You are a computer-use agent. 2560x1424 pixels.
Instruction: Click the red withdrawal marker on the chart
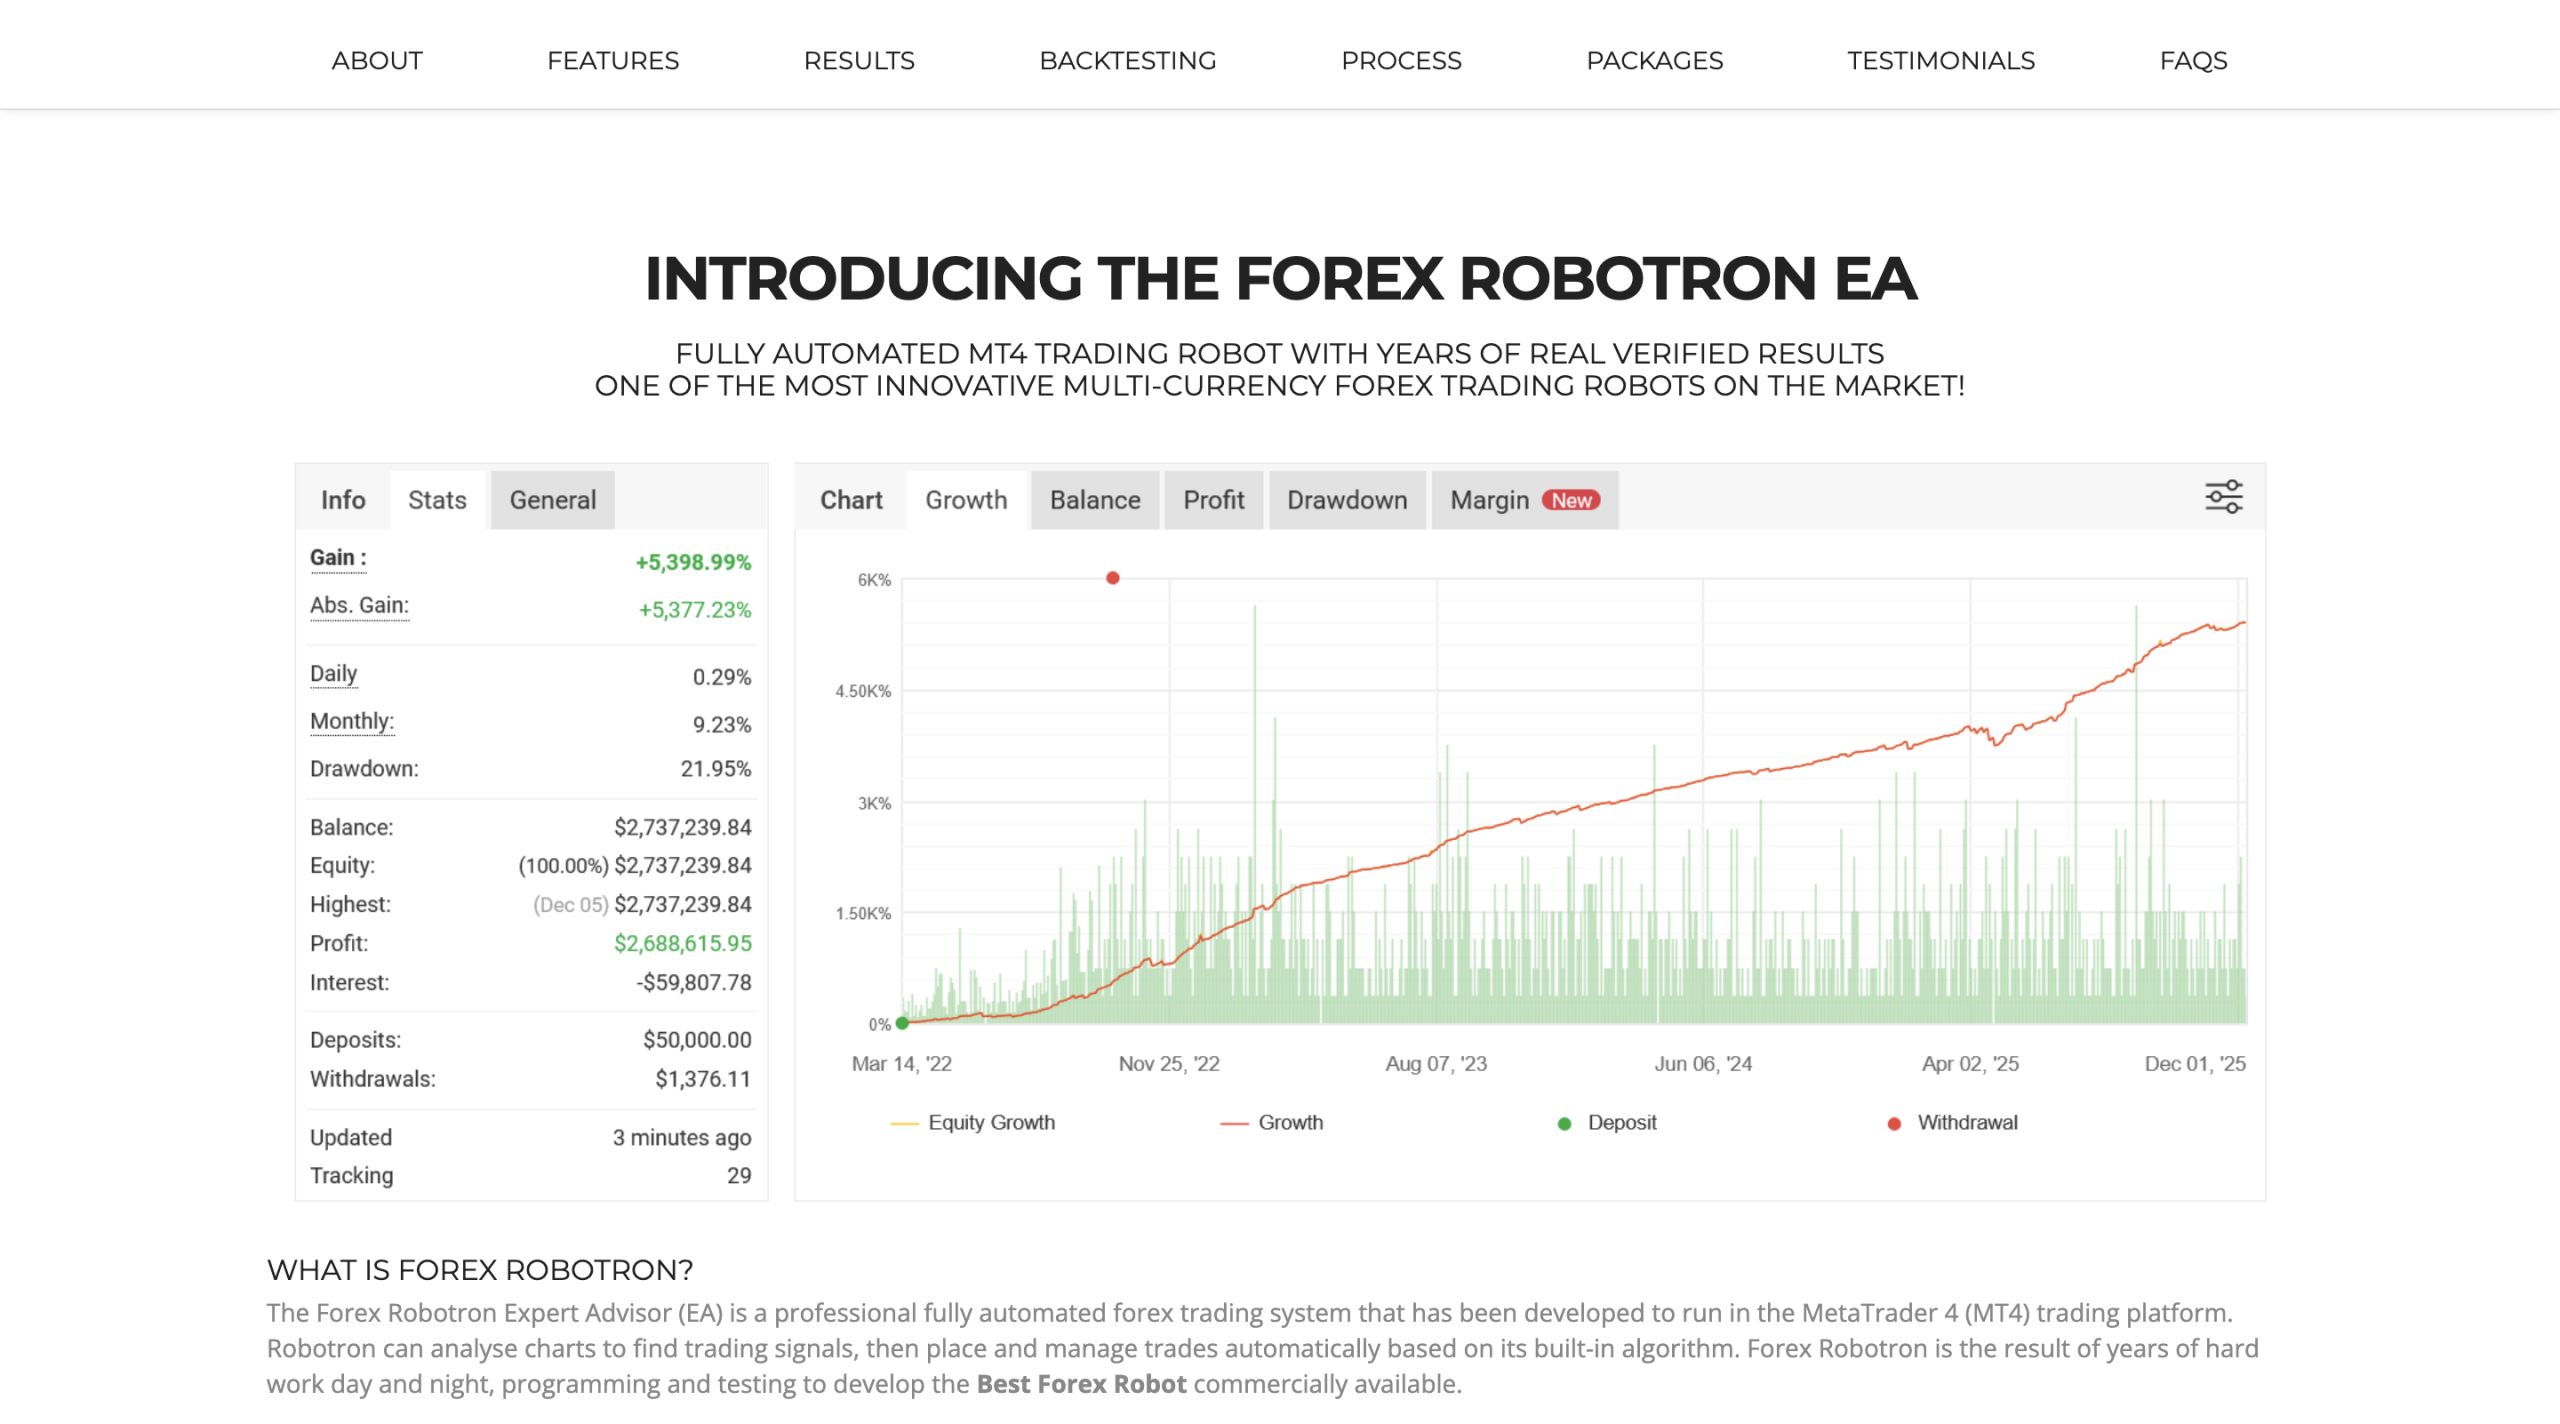pyautogui.click(x=1112, y=578)
